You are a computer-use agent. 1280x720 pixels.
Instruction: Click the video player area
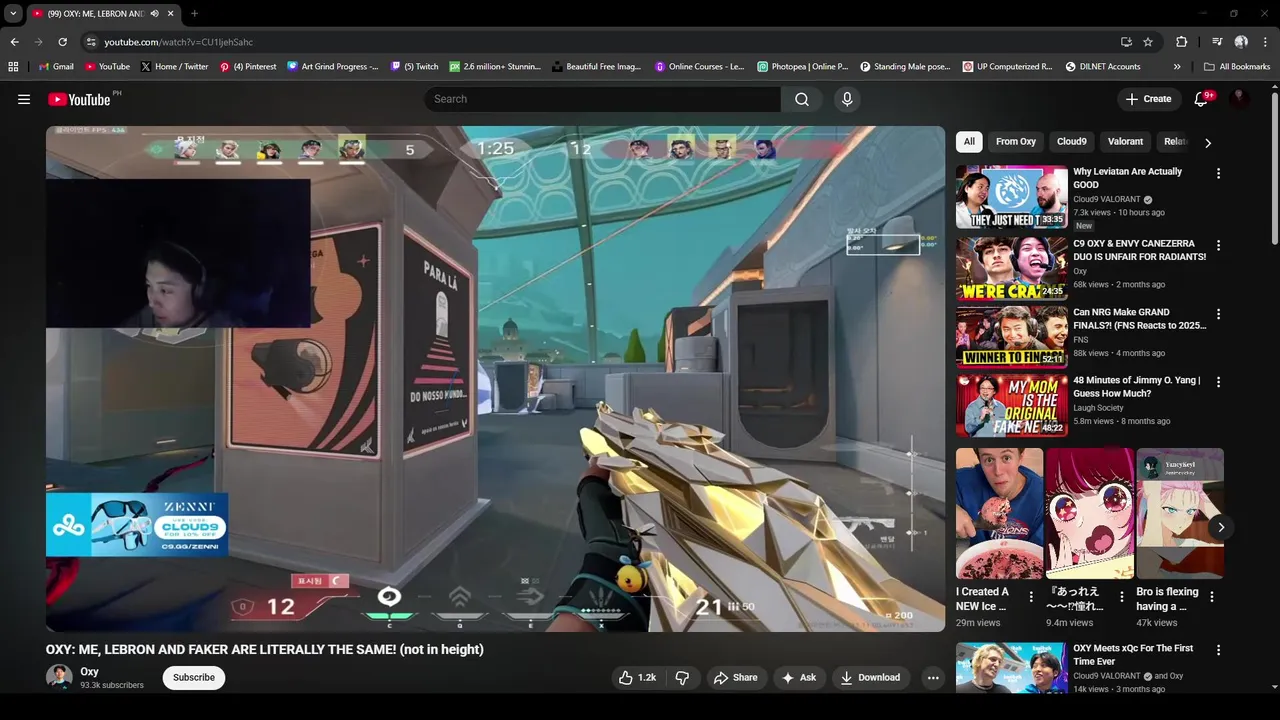(x=495, y=378)
